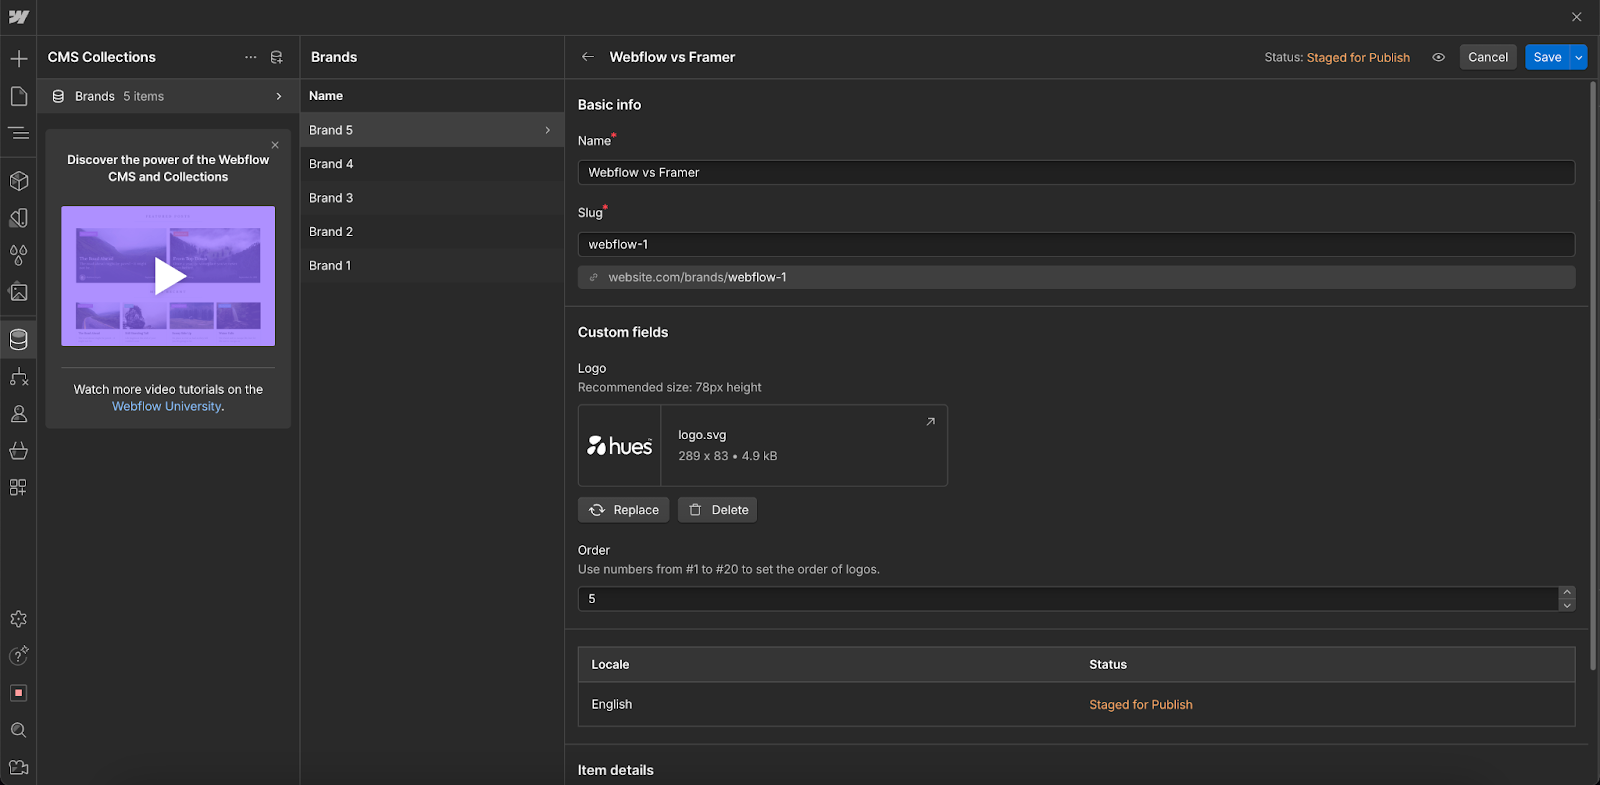This screenshot has height=785, width=1600.
Task: Open the Components cube icon
Action: coord(18,181)
